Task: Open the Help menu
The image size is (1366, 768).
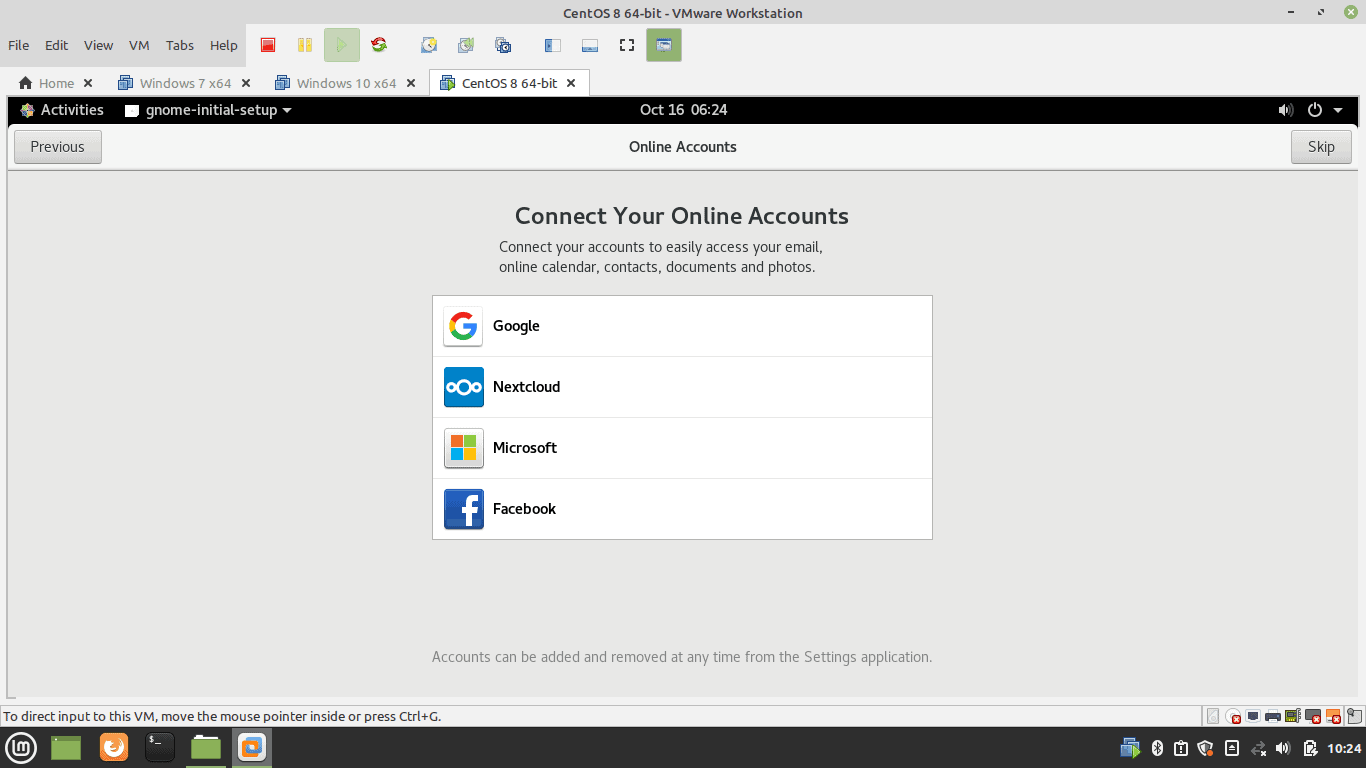Action: click(224, 45)
